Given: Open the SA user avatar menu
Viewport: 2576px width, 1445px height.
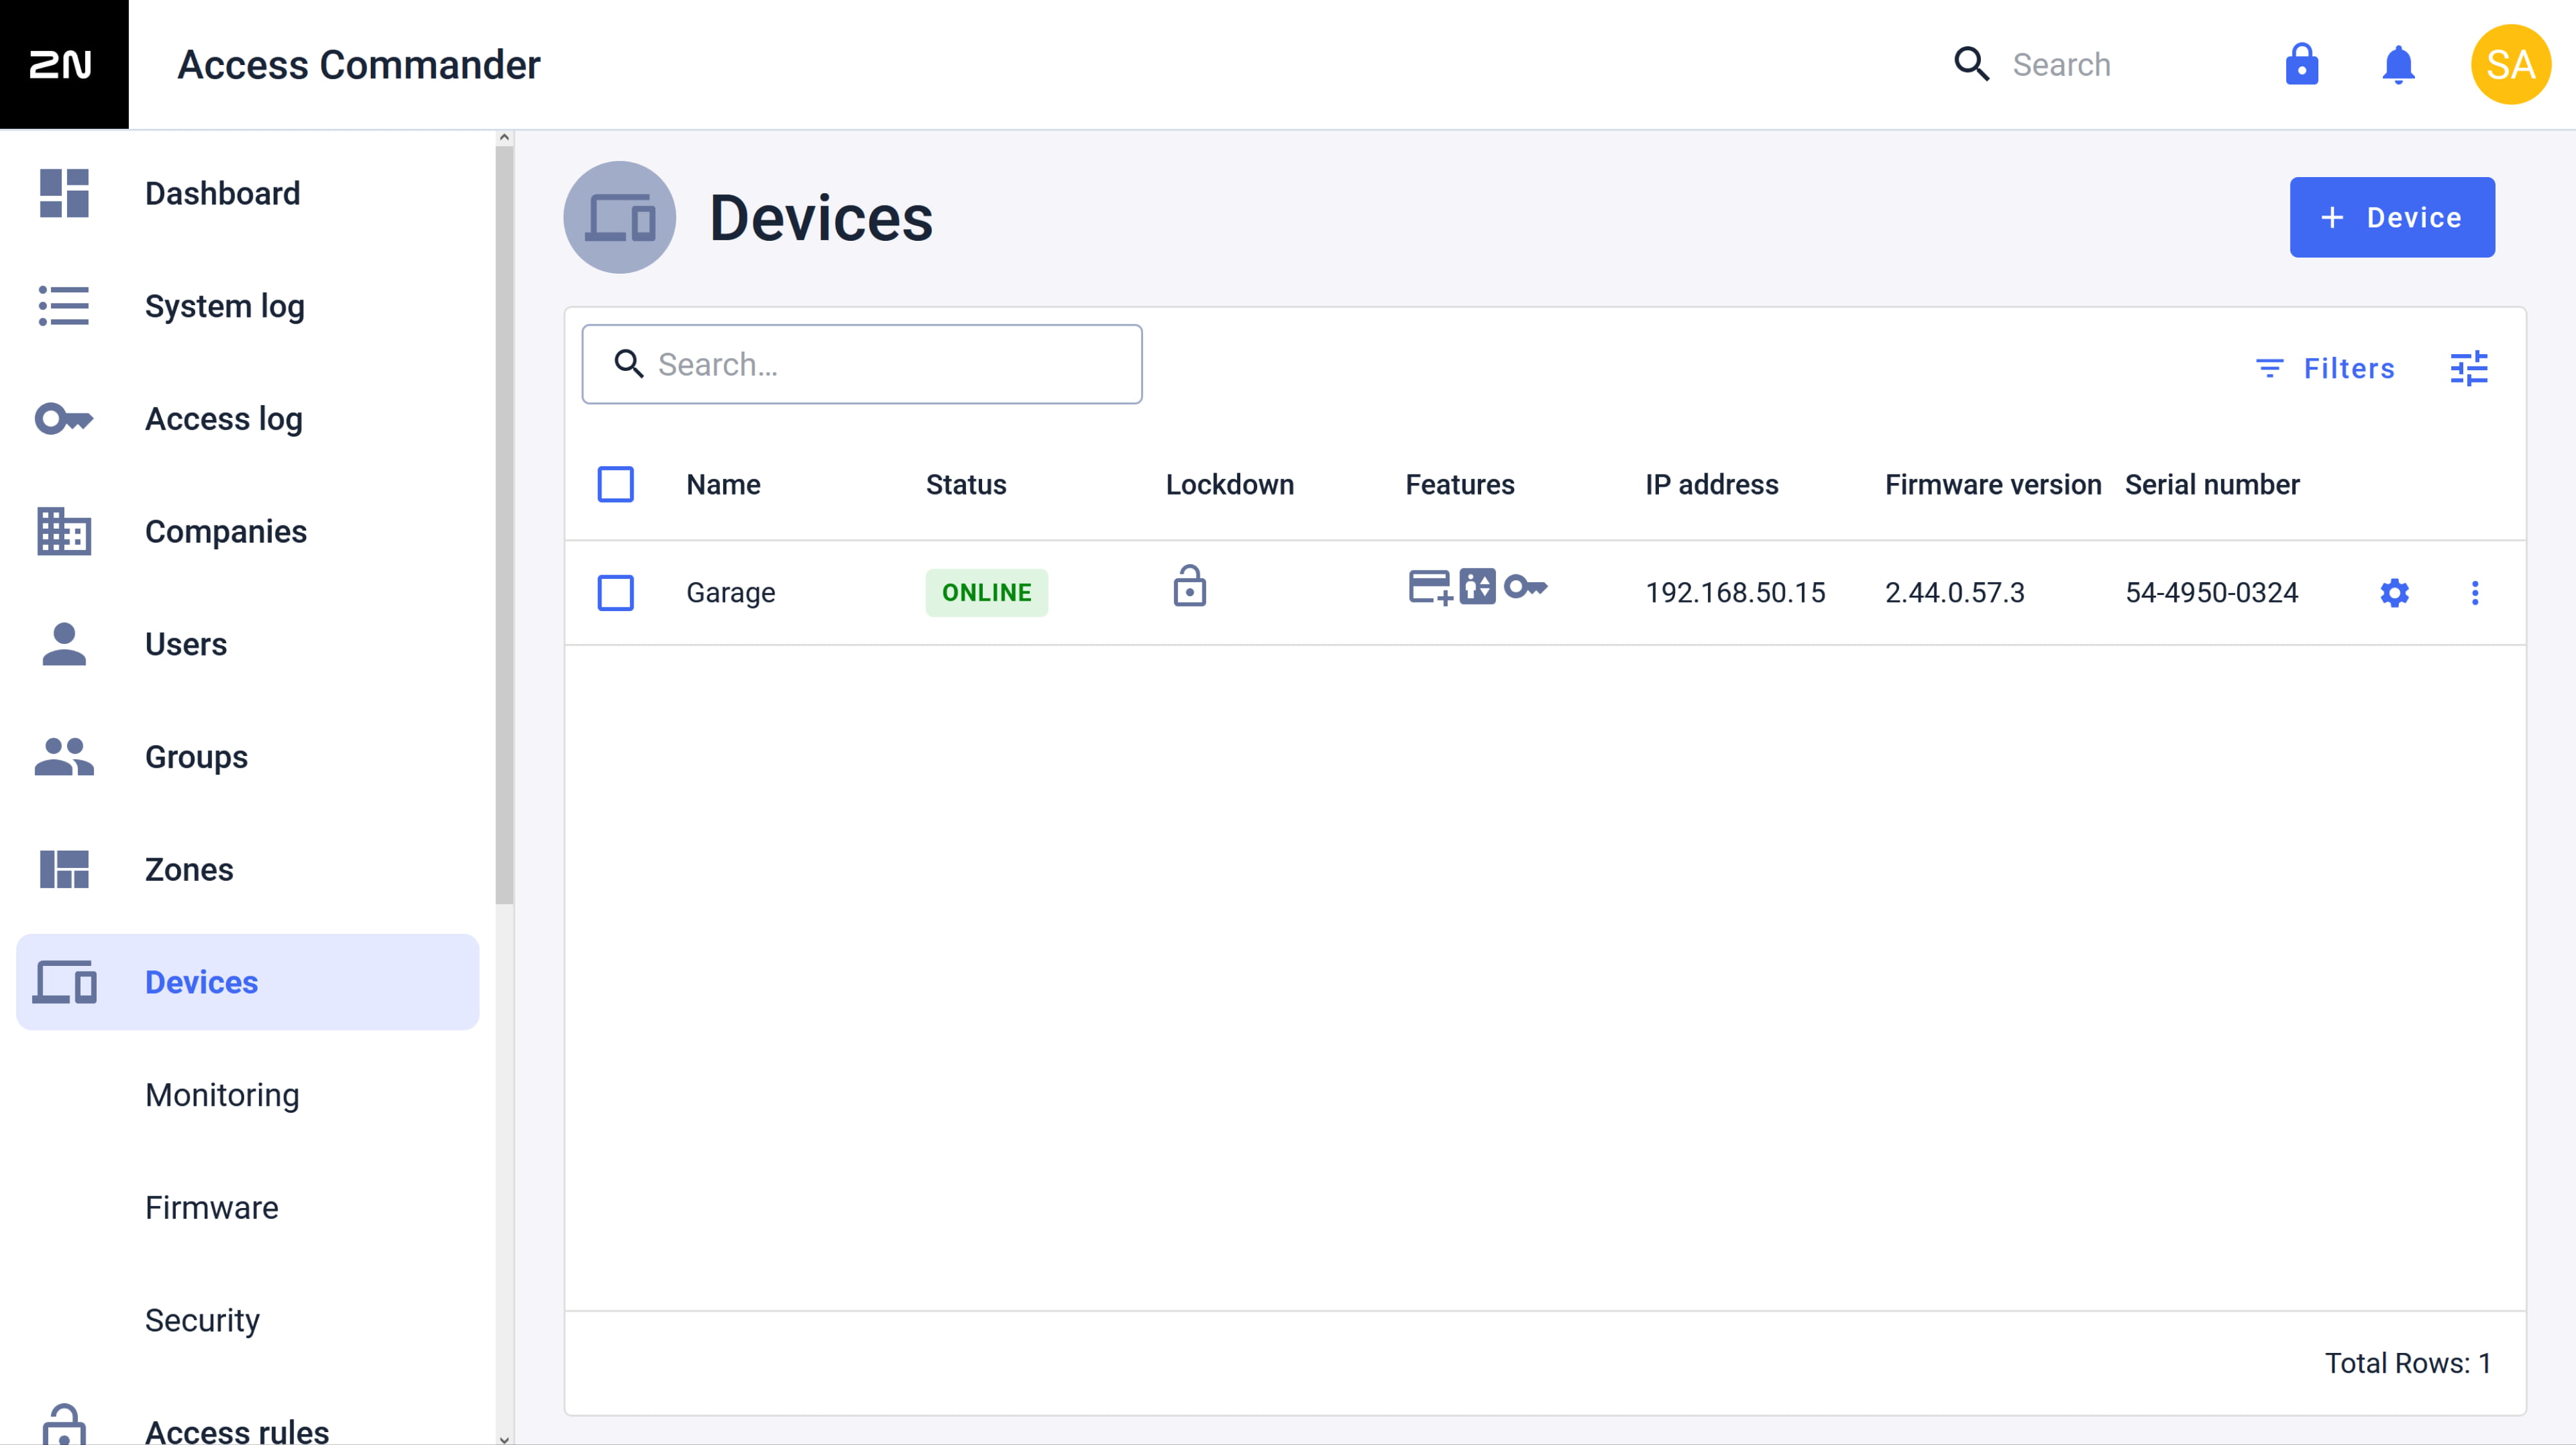Looking at the screenshot, I should point(2510,64).
